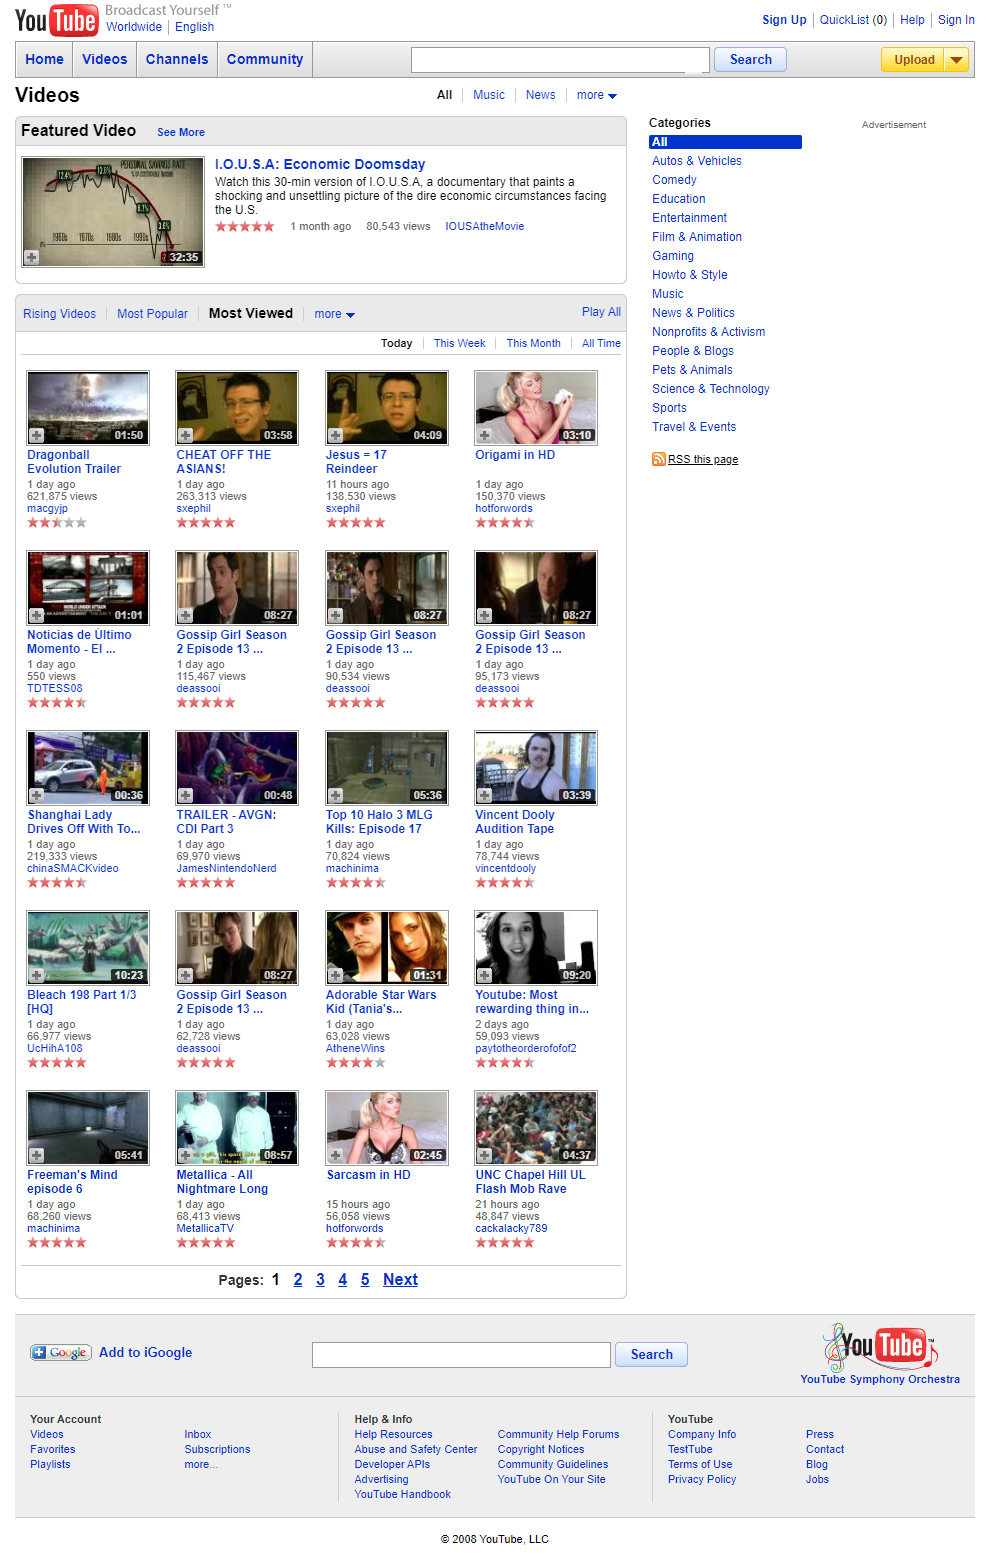Add Origami in HD to QuickList
This screenshot has height=1560, width=990.
point(484,435)
